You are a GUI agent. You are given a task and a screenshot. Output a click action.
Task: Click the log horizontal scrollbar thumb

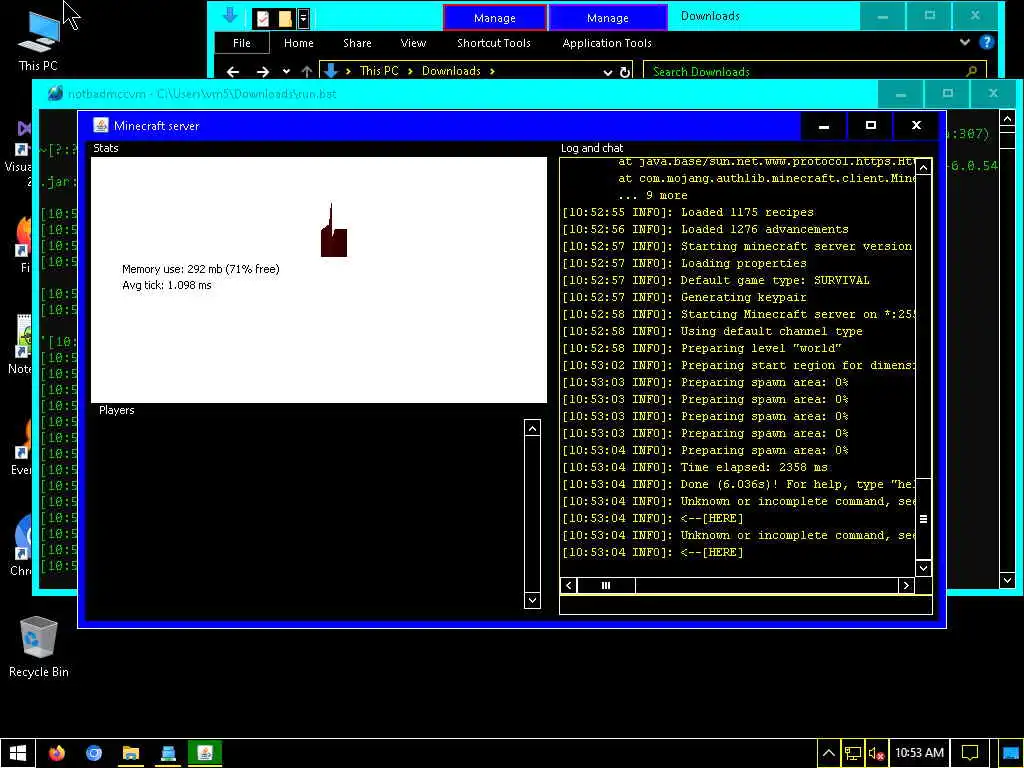[x=605, y=585]
